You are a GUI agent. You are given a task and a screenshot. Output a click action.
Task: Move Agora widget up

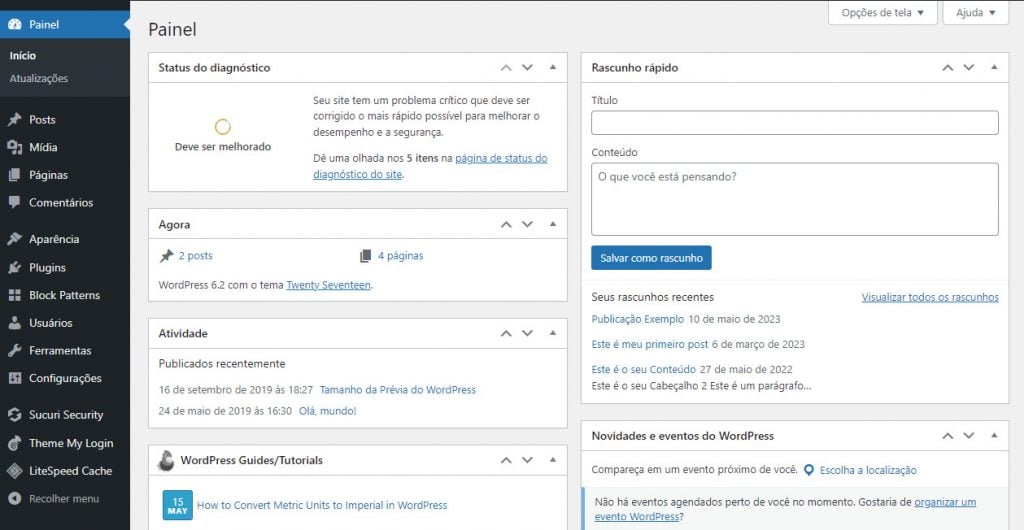506,224
